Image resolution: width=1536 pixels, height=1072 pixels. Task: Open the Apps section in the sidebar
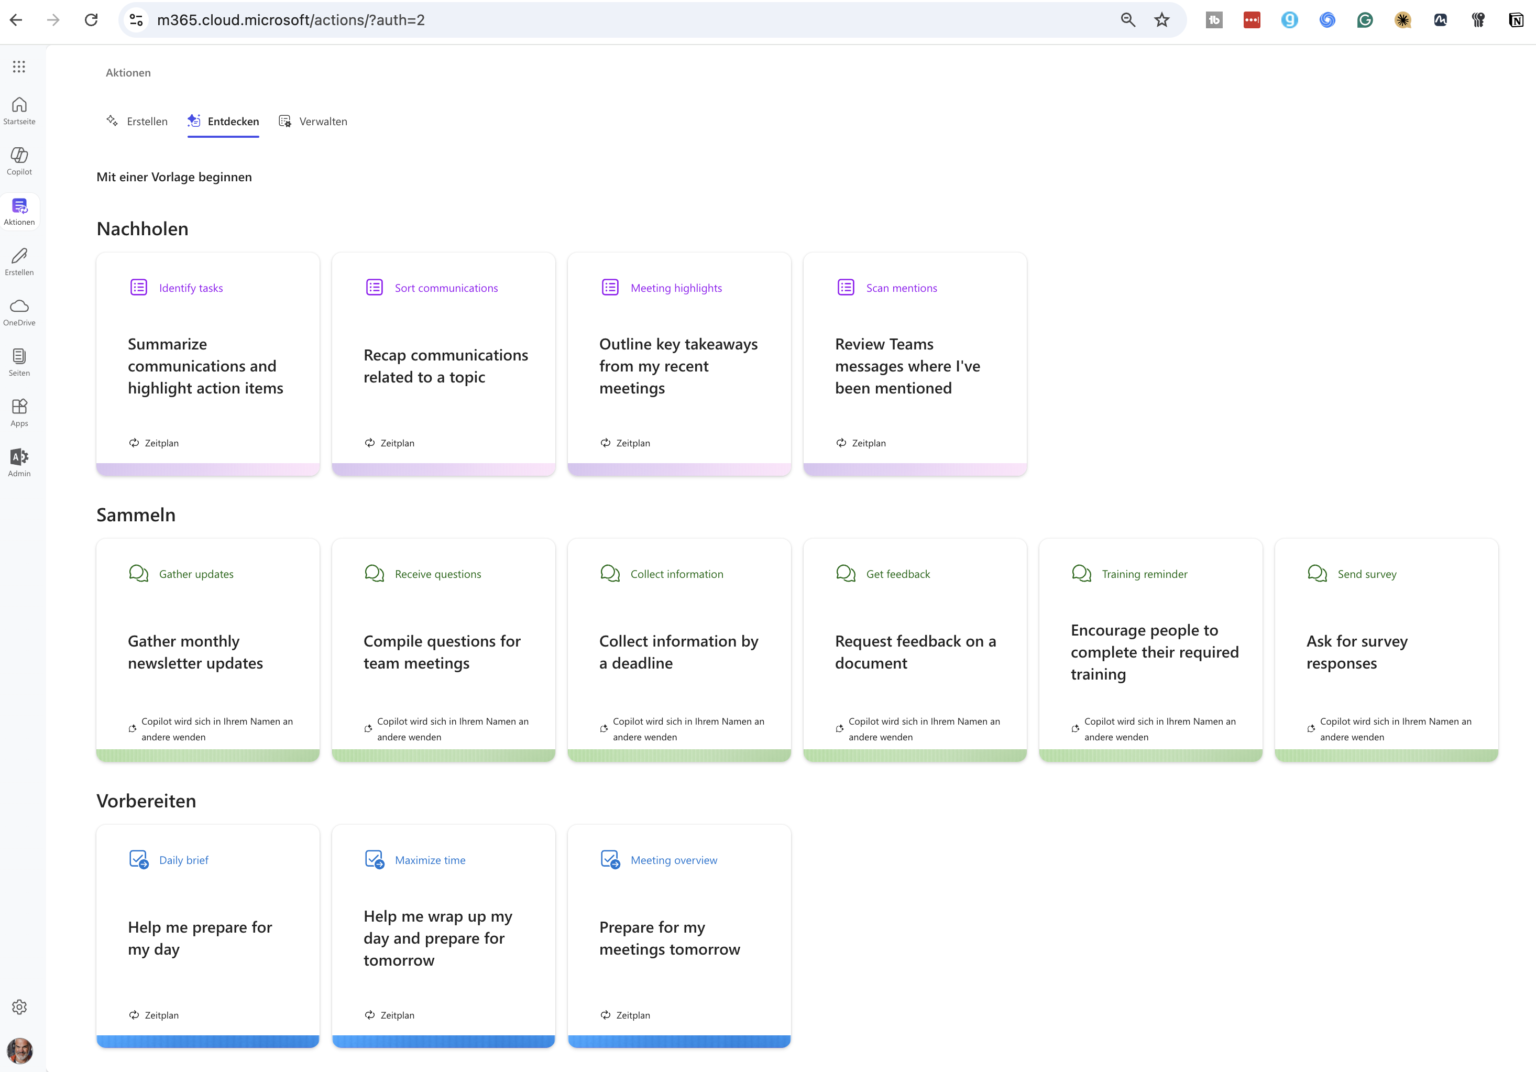click(x=19, y=410)
